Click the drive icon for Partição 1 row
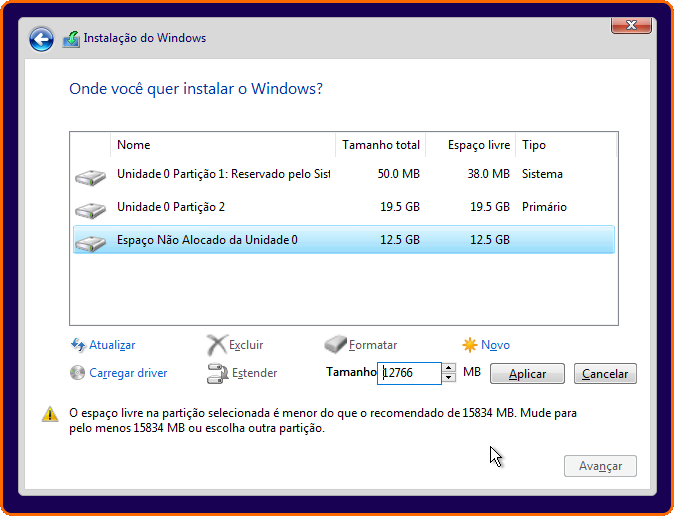Screen dimensions: 674x516 (90, 177)
